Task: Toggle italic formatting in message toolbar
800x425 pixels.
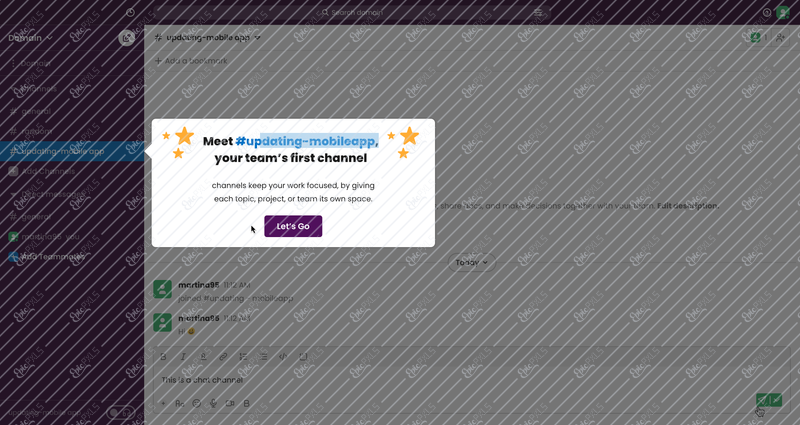Action: coord(183,357)
